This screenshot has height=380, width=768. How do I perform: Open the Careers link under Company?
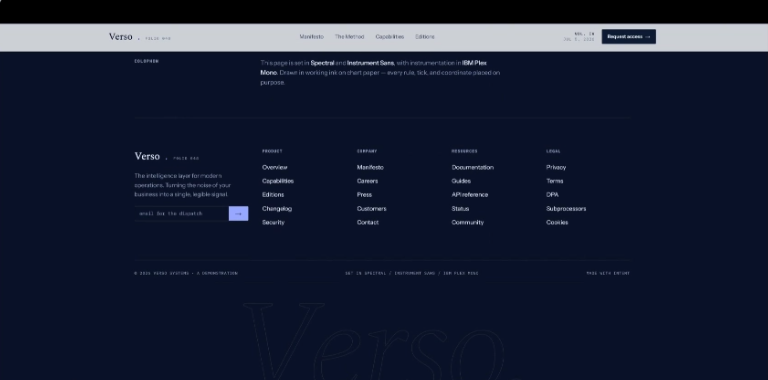coord(367,181)
